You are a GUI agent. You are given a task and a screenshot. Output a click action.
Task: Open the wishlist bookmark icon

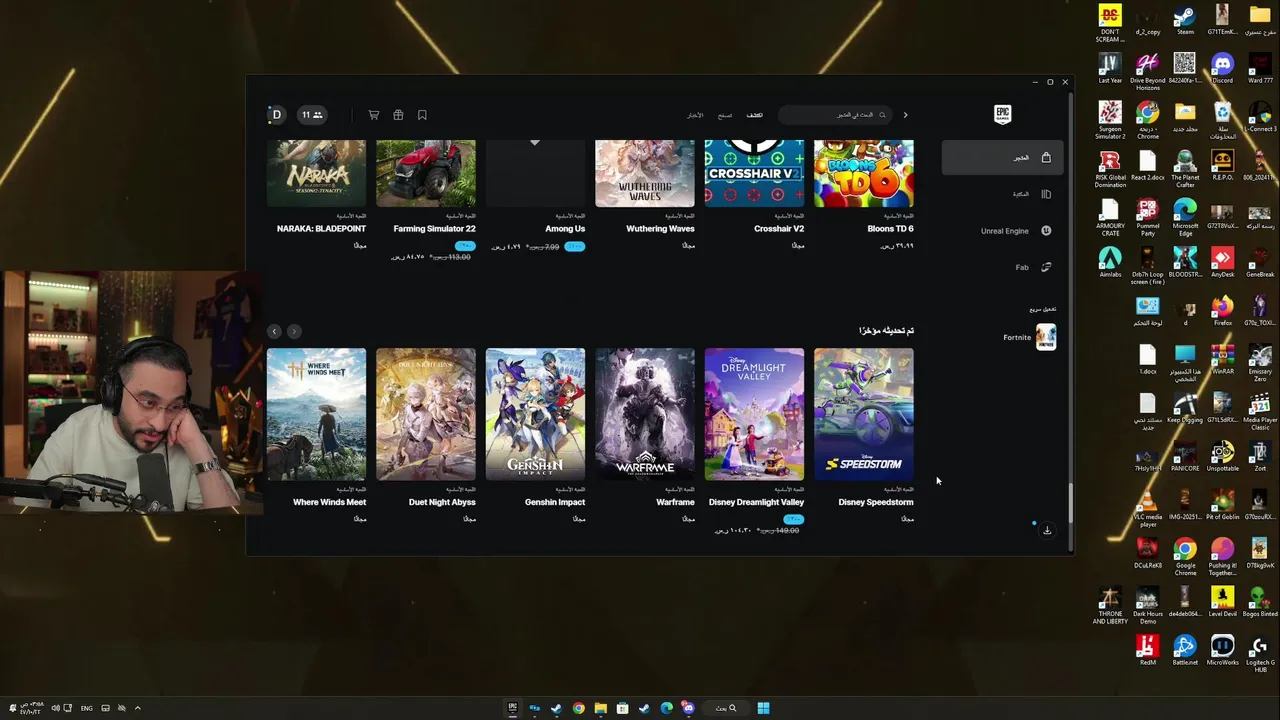422,115
